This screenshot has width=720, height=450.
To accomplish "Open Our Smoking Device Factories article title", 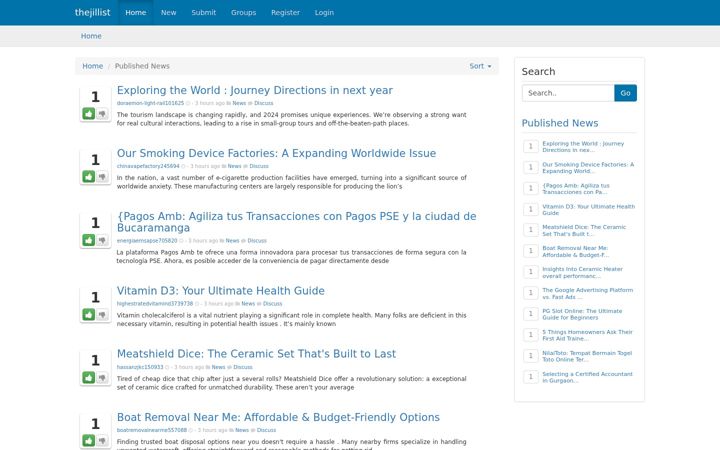I will tap(276, 153).
